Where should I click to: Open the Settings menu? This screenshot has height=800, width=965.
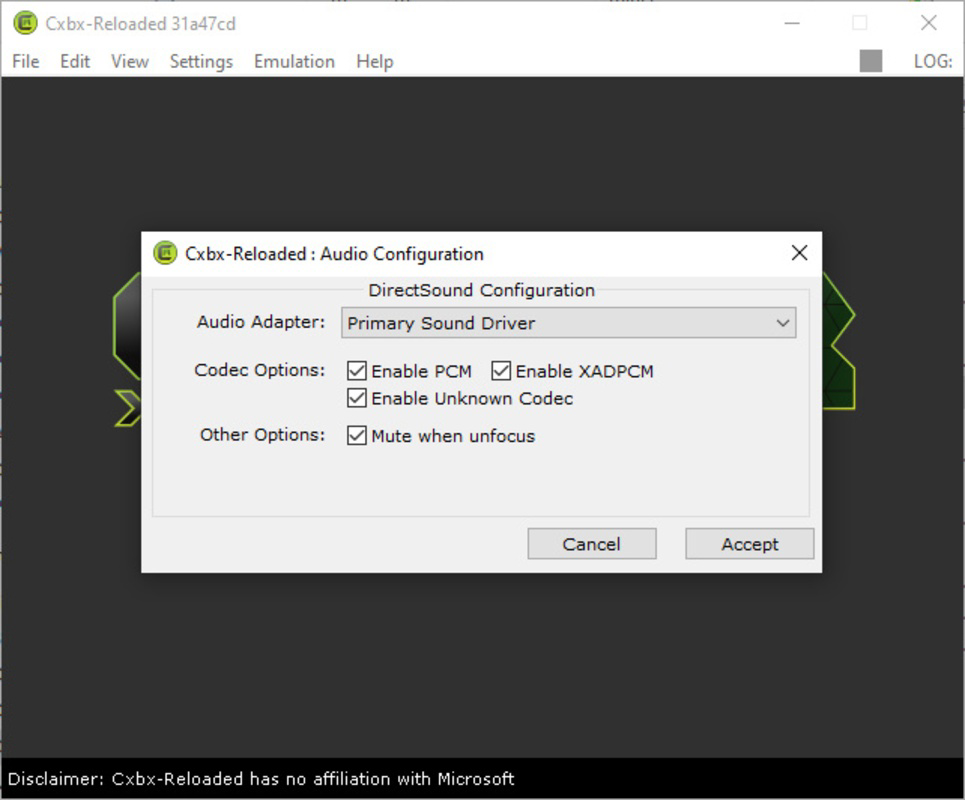(201, 62)
